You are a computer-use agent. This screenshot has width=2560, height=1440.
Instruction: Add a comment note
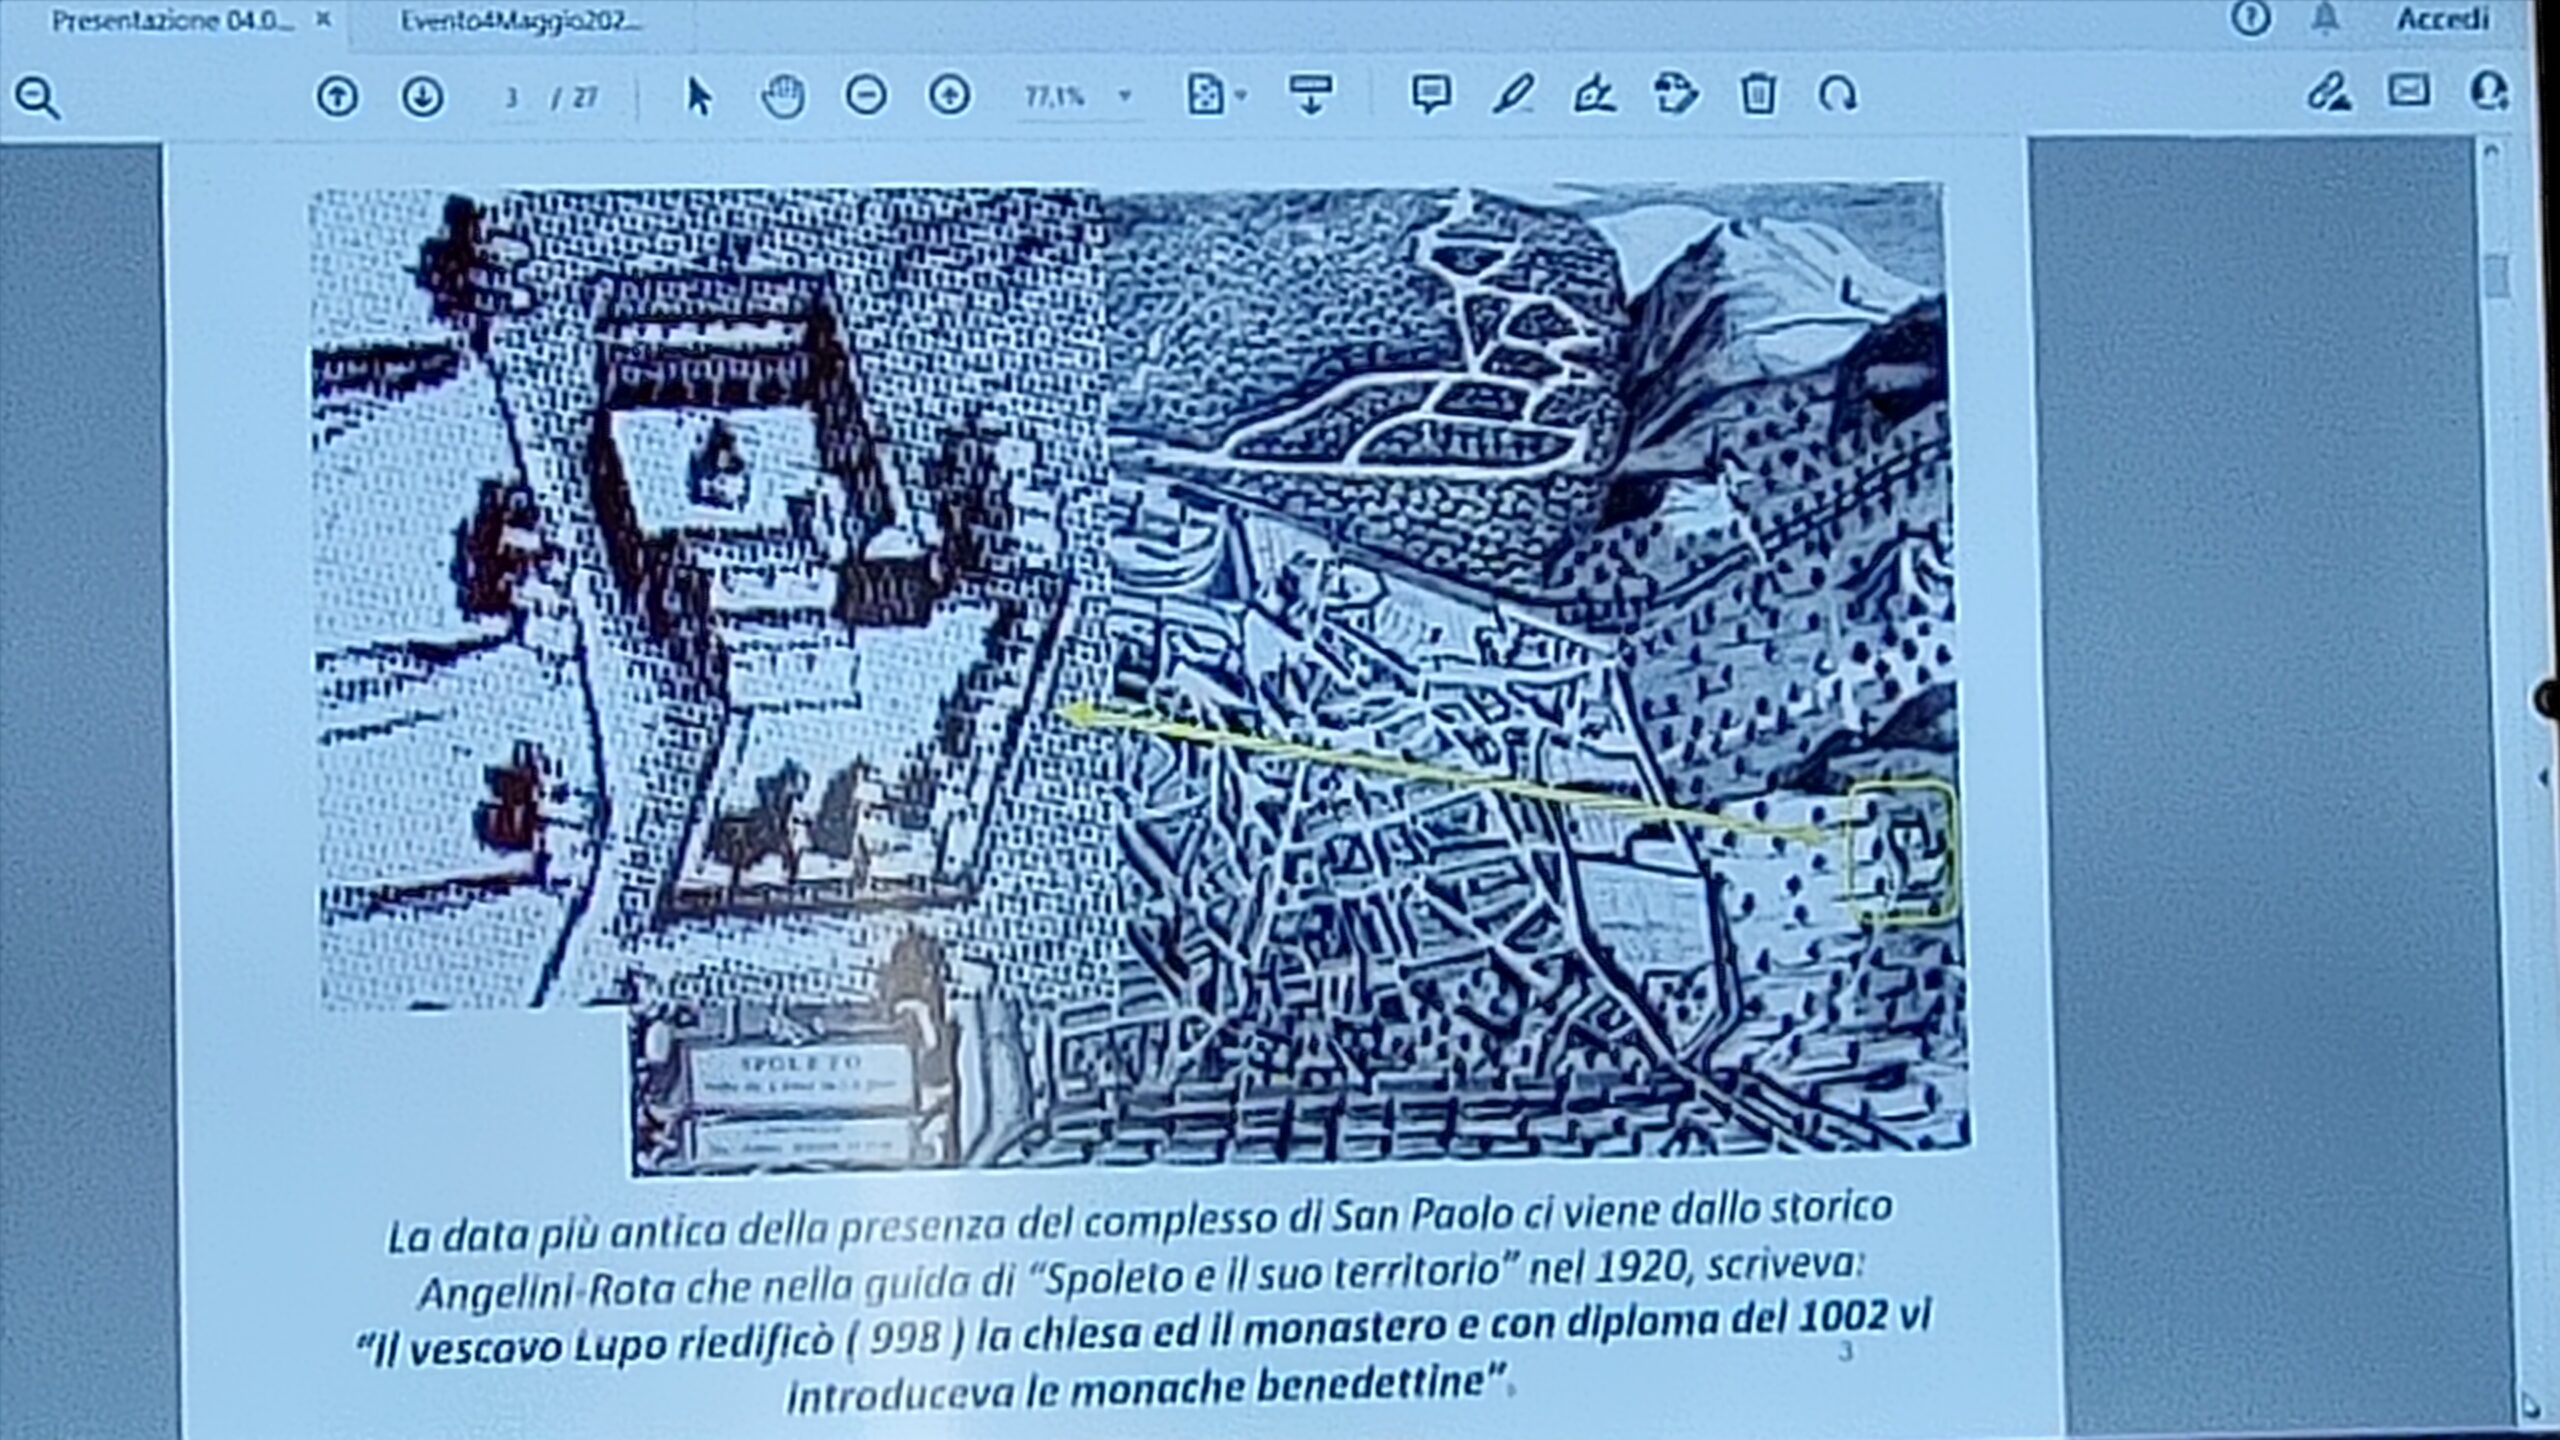pos(1431,95)
